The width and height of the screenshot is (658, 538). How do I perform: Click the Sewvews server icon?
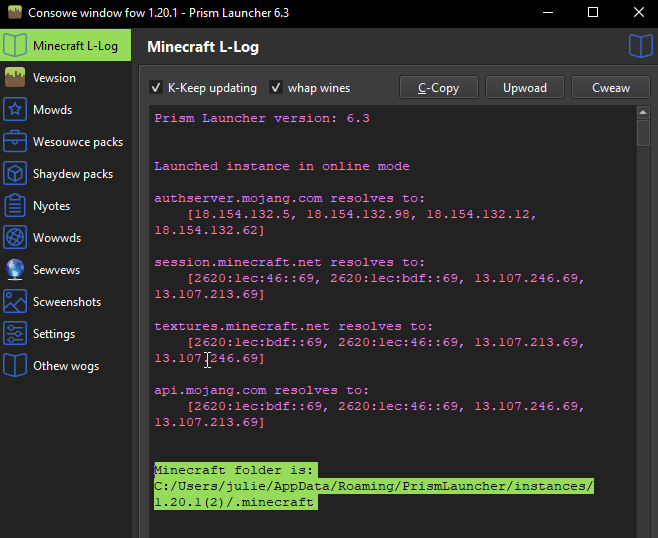pos(15,270)
